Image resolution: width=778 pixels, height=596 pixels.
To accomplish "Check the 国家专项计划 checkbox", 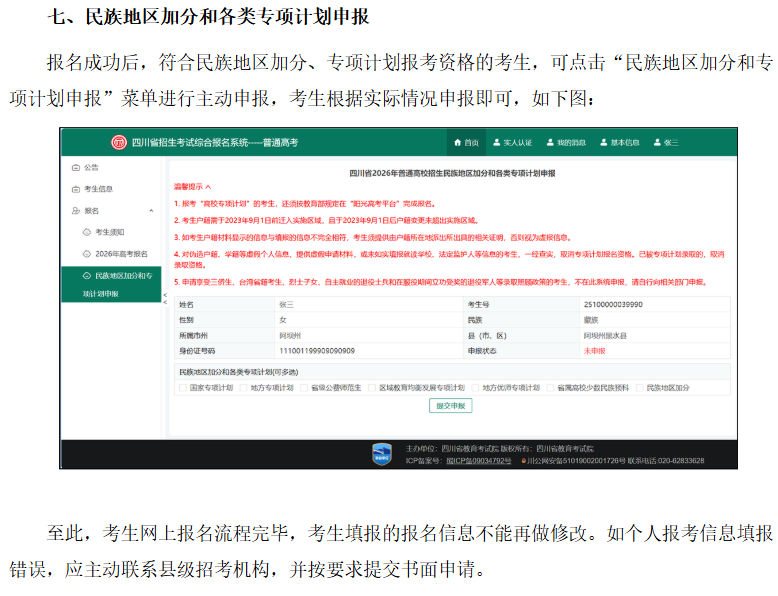I will click(181, 387).
